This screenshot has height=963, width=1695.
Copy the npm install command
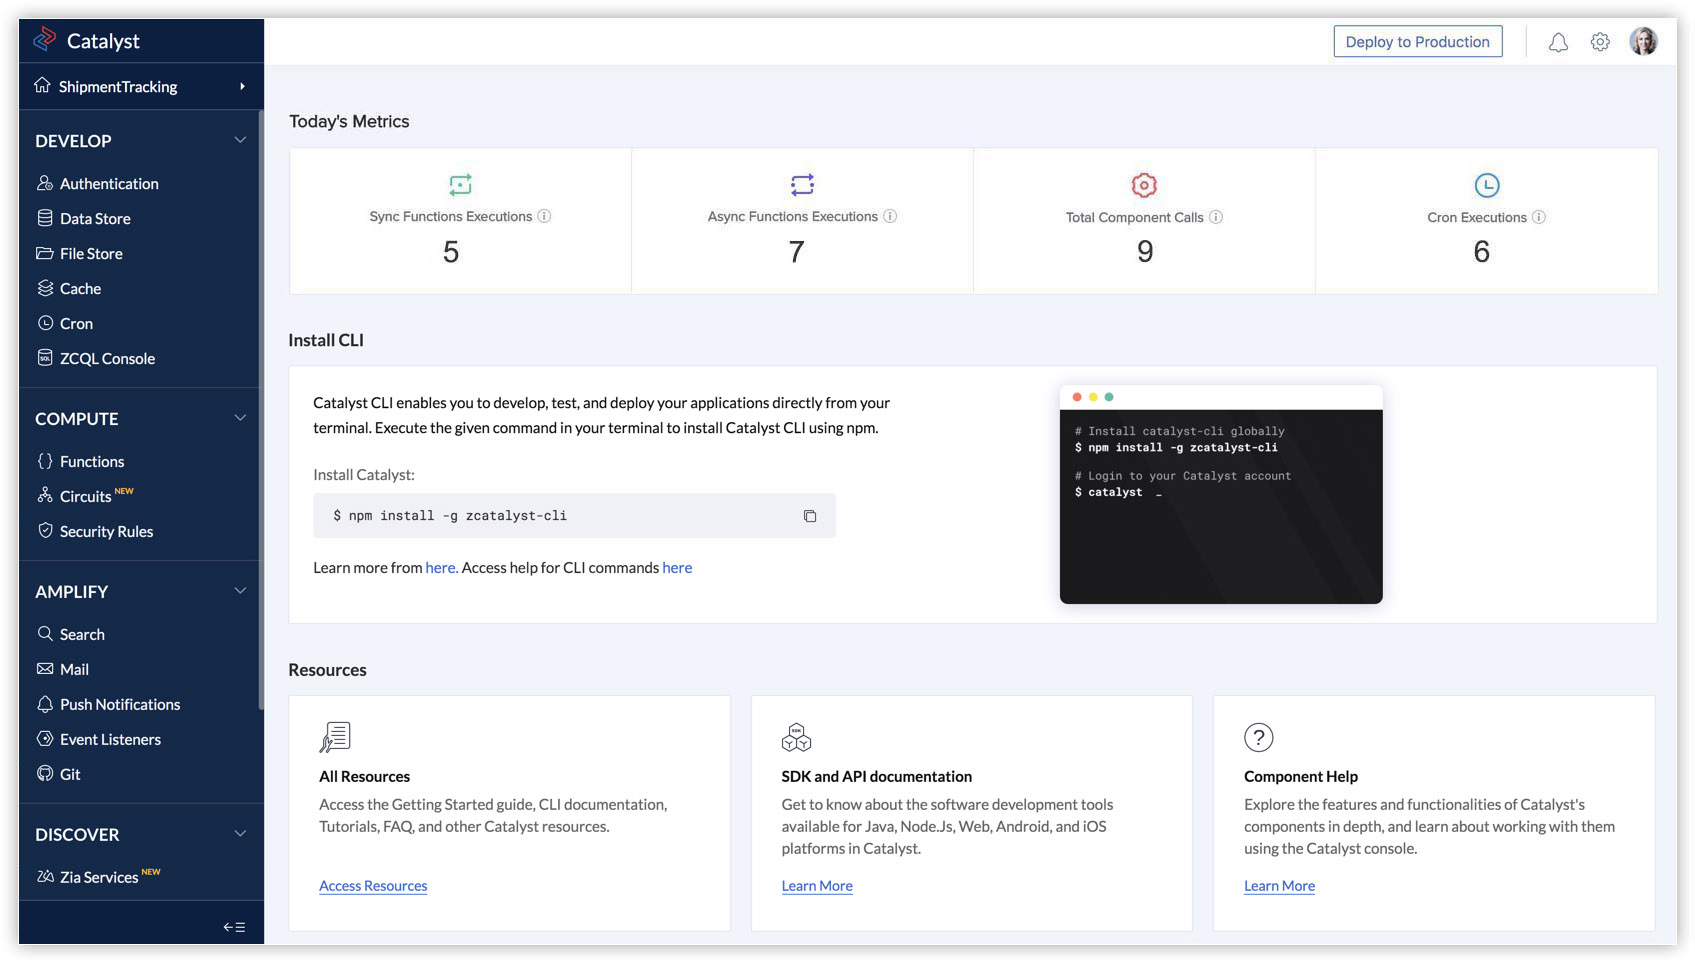810,516
